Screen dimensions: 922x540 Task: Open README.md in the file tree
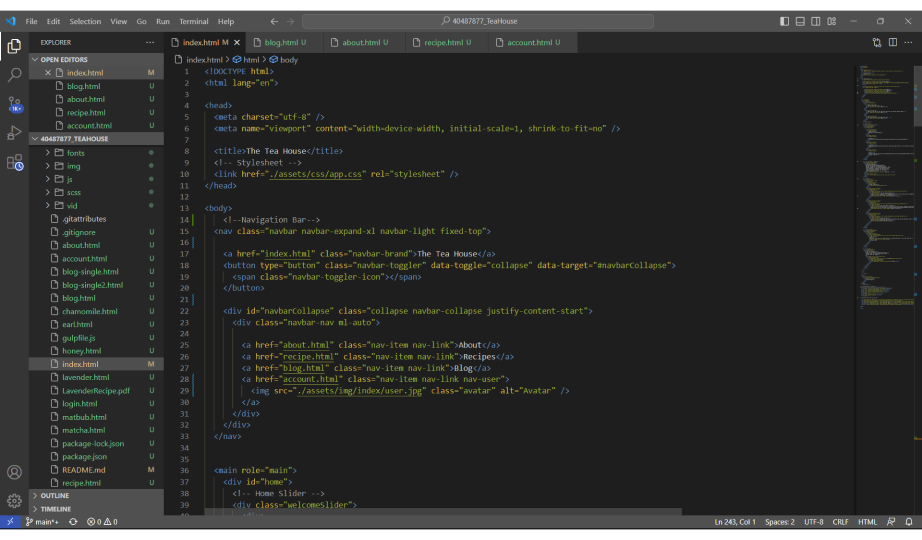click(83, 470)
